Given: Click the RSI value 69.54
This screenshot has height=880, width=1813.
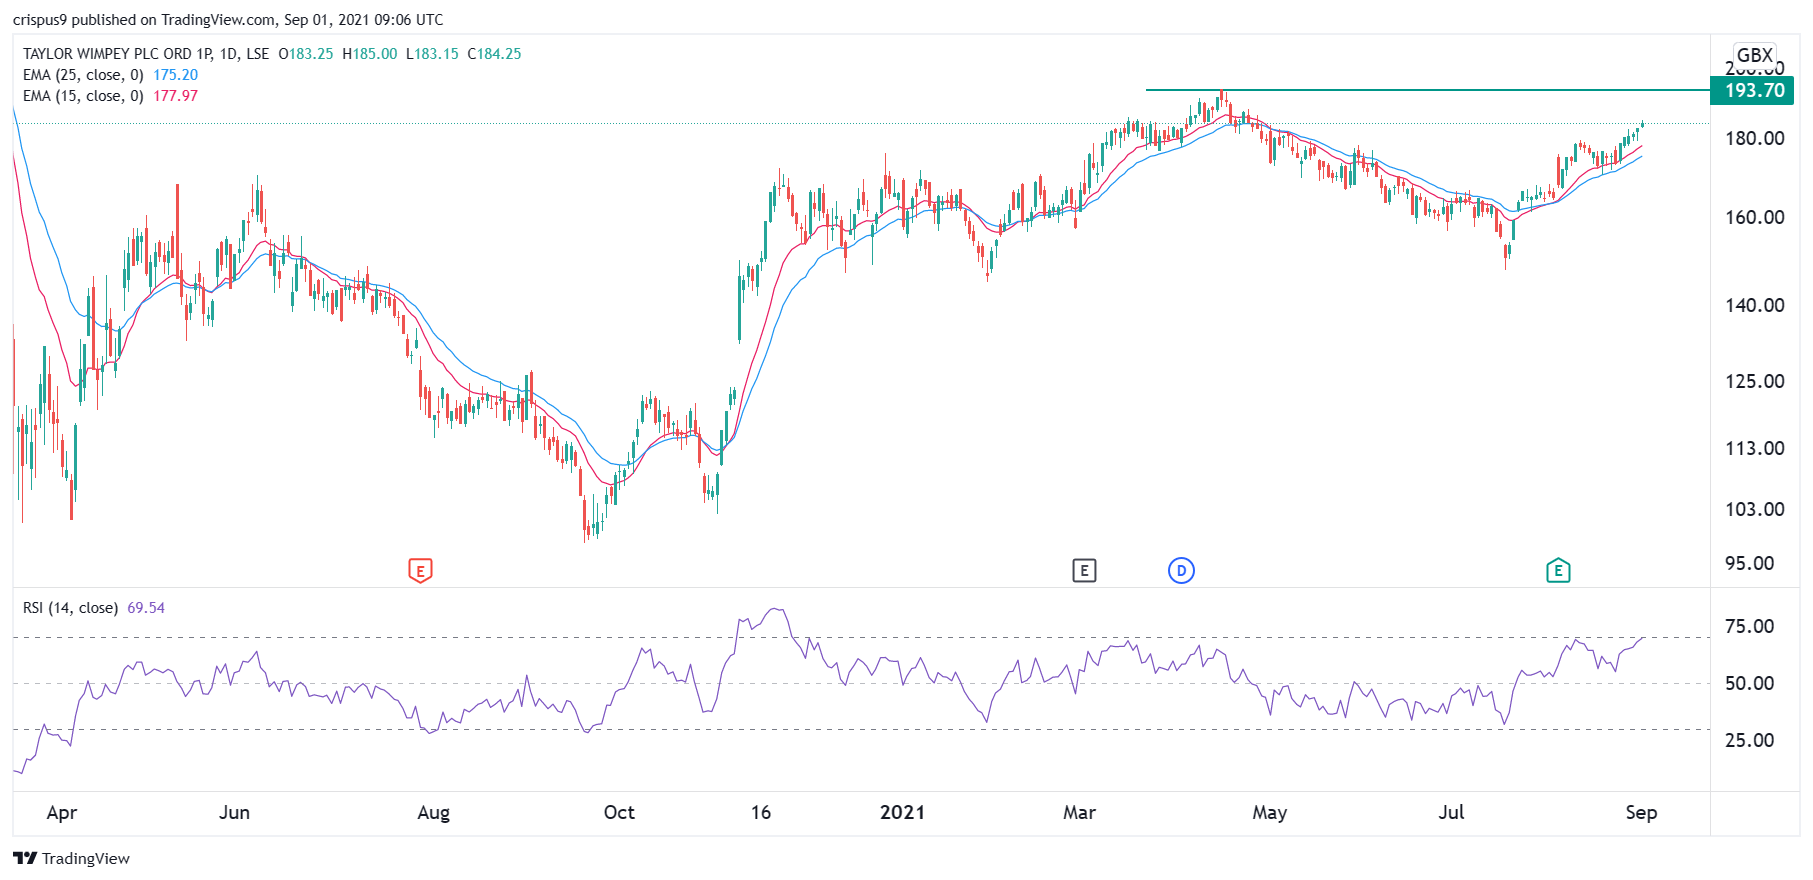Looking at the screenshot, I should (x=146, y=608).
